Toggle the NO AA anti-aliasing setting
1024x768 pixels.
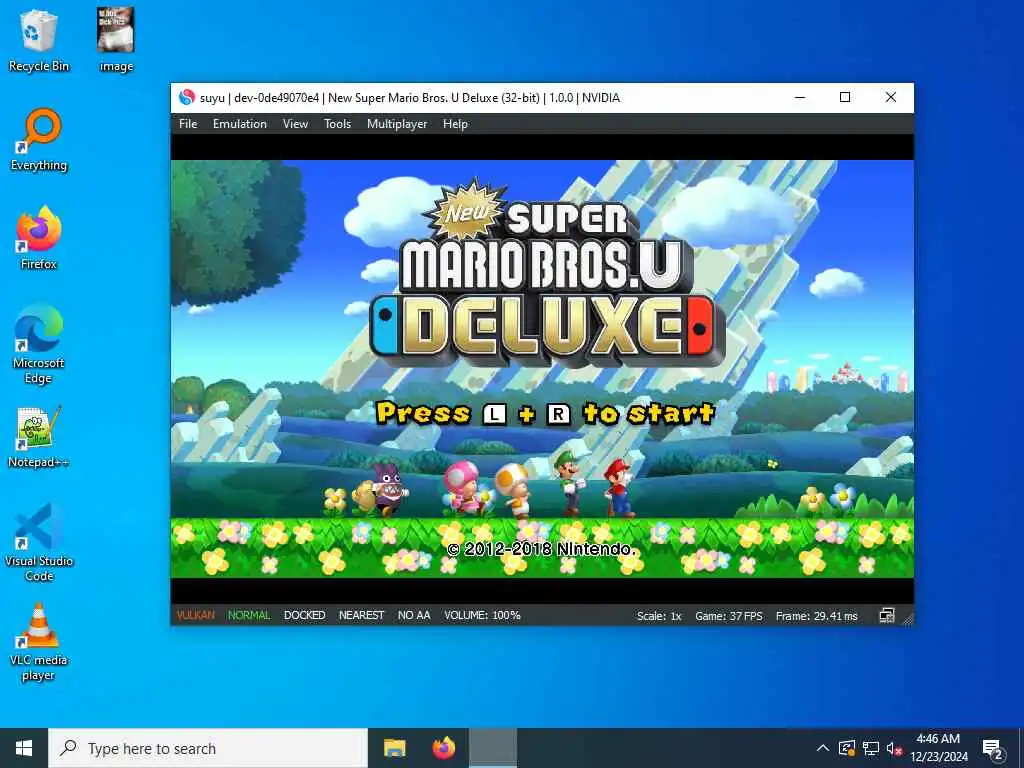414,615
